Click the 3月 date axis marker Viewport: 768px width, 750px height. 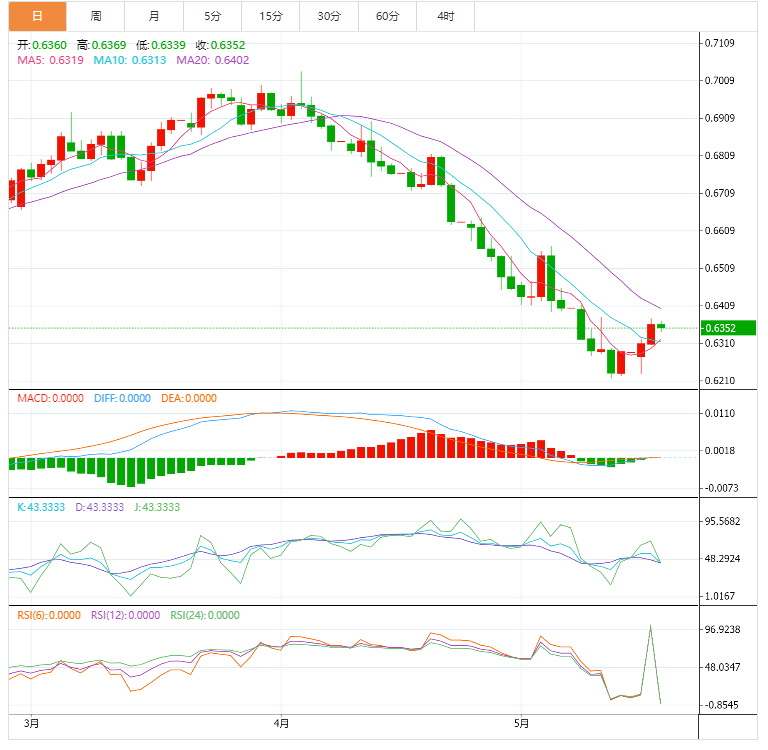point(31,723)
